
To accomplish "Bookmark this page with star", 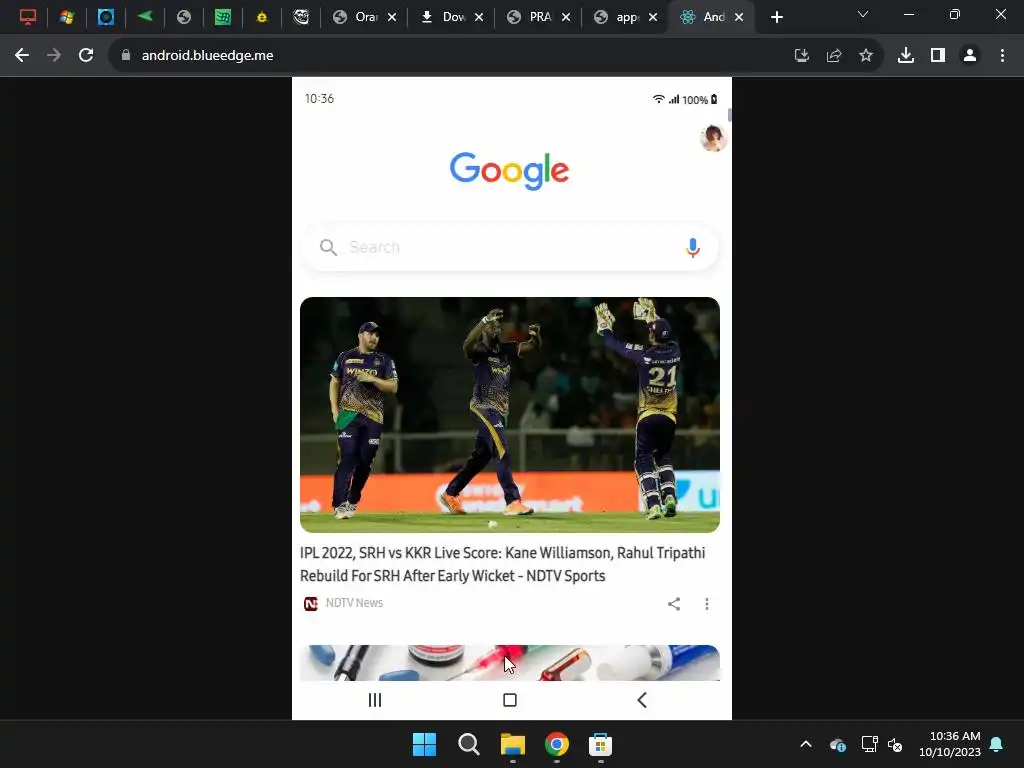I will pos(866,56).
